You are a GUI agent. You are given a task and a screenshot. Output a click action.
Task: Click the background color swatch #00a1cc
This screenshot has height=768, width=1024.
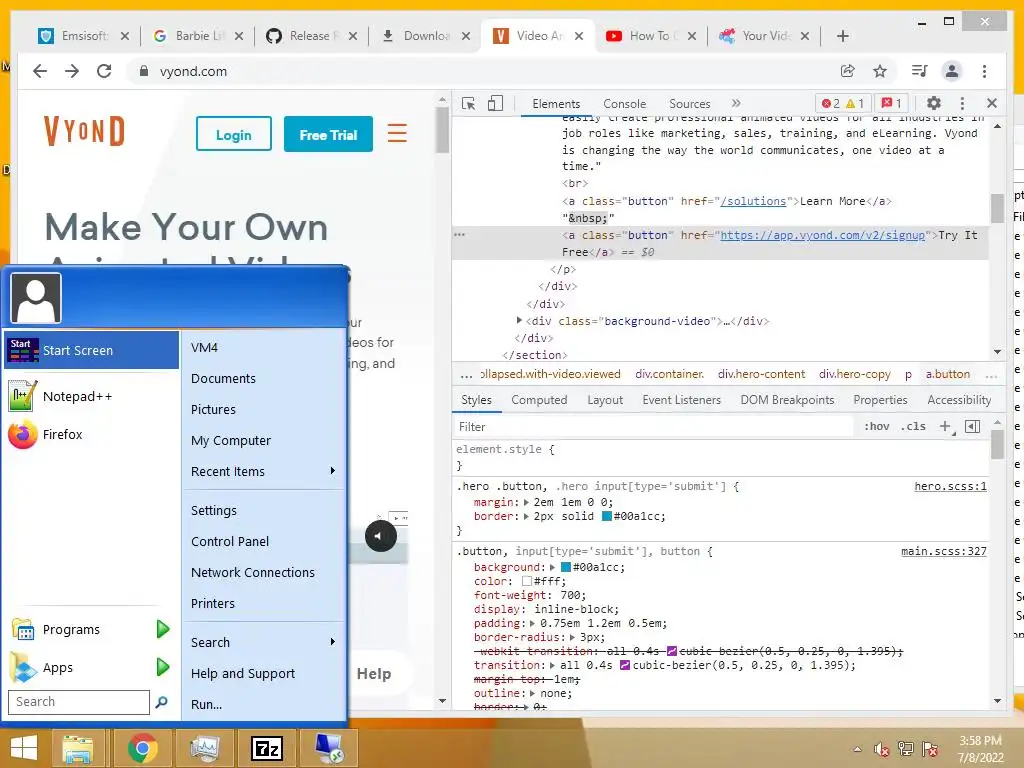(x=566, y=568)
